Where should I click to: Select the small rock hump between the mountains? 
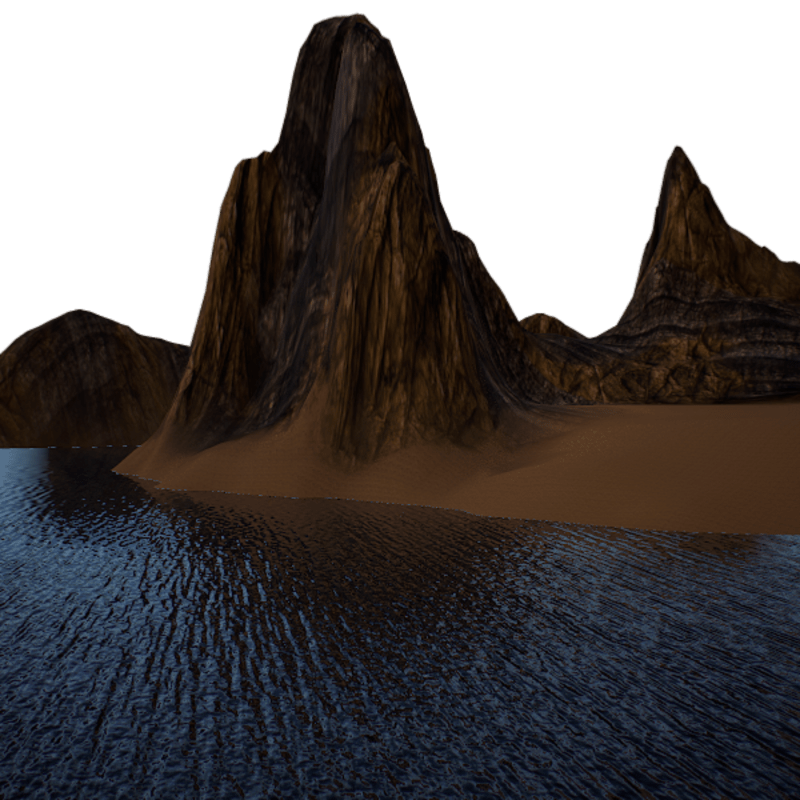tap(547, 325)
